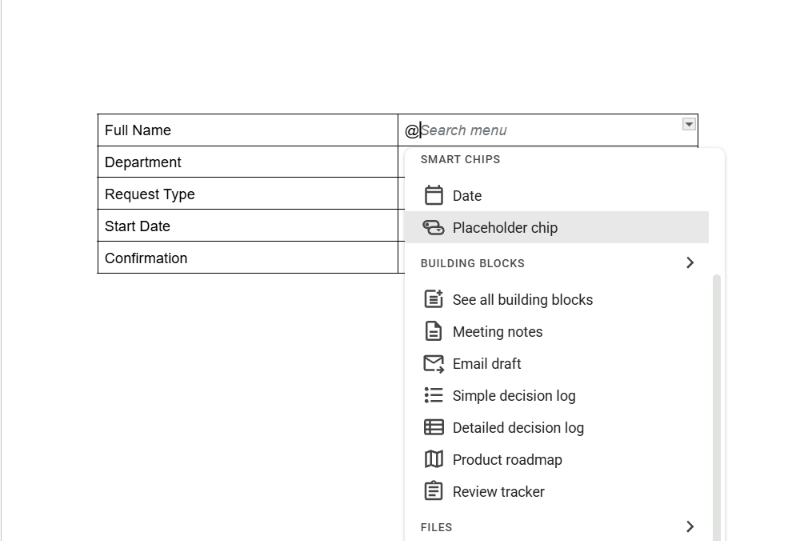The width and height of the screenshot is (792, 541).
Task: Click the Detailed decision log table icon
Action: 433,427
